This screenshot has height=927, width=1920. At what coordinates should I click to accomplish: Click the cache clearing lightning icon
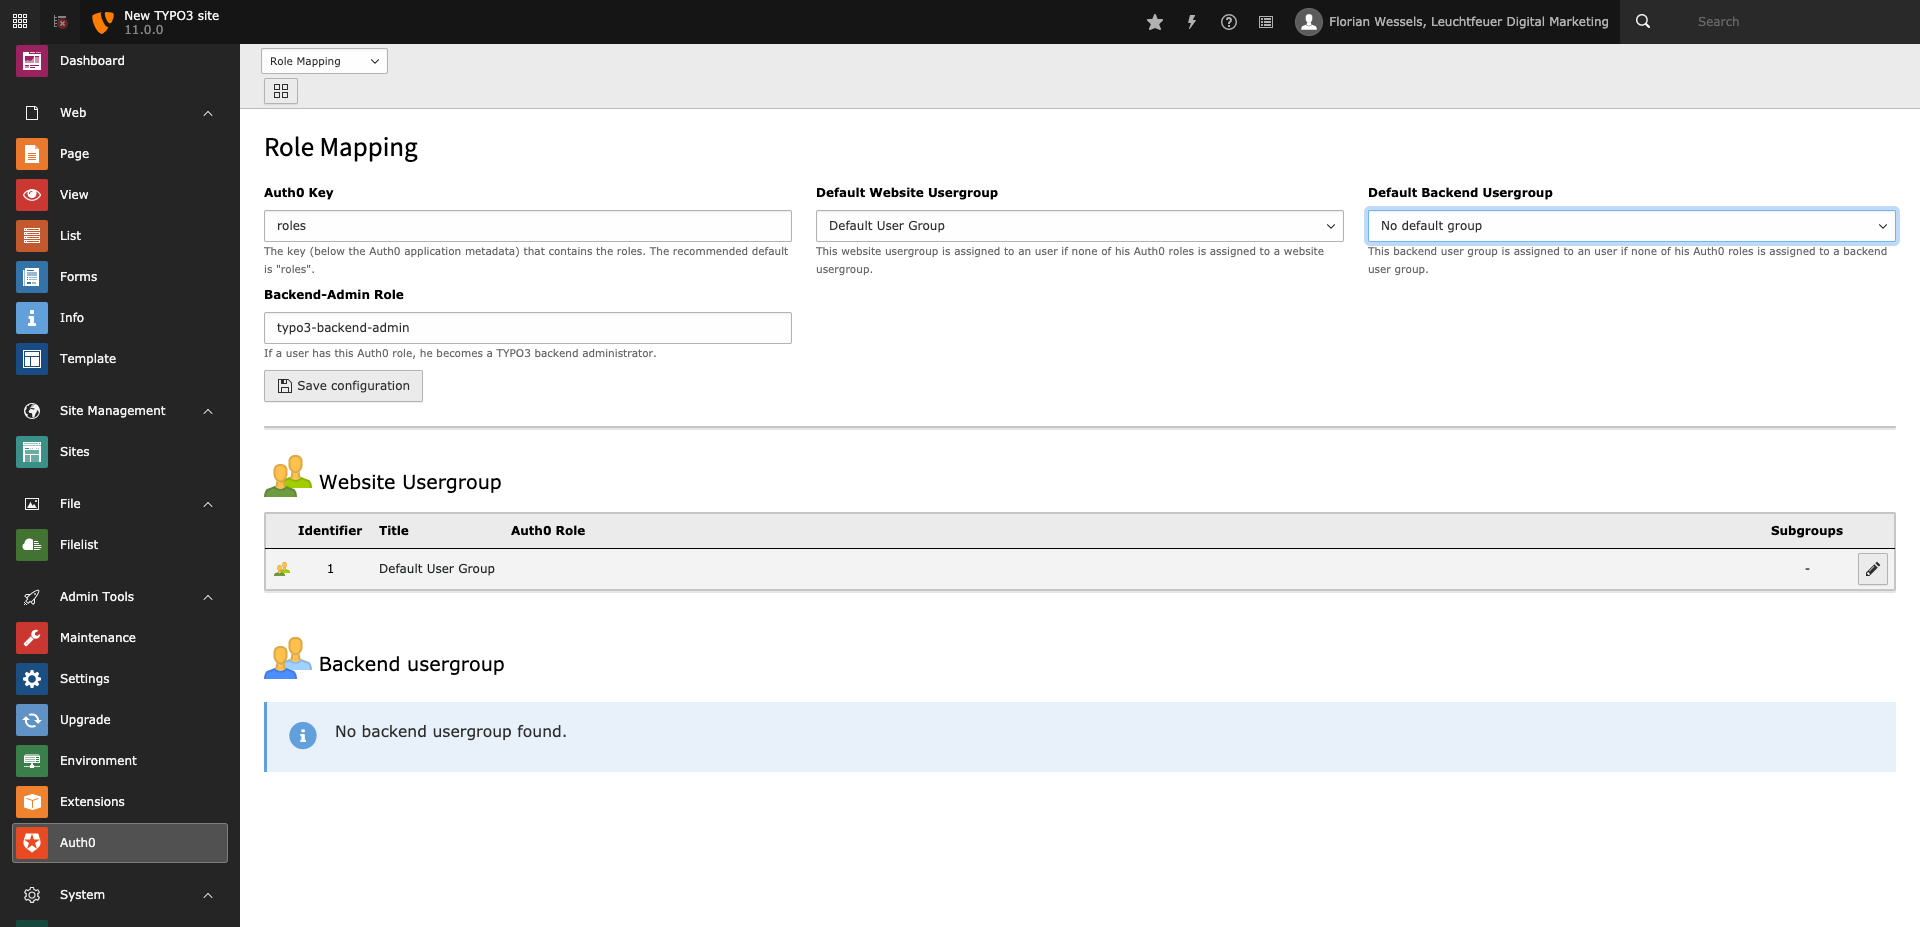click(1192, 21)
